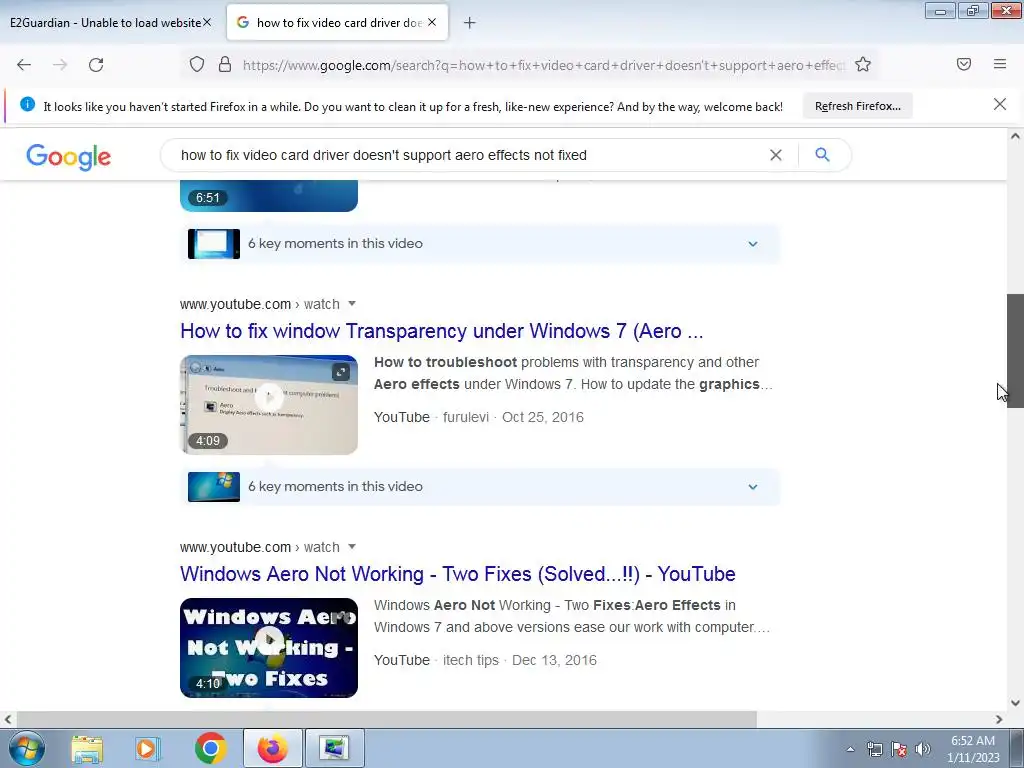
Task: Click the Refresh Firefox button
Action: point(857,106)
